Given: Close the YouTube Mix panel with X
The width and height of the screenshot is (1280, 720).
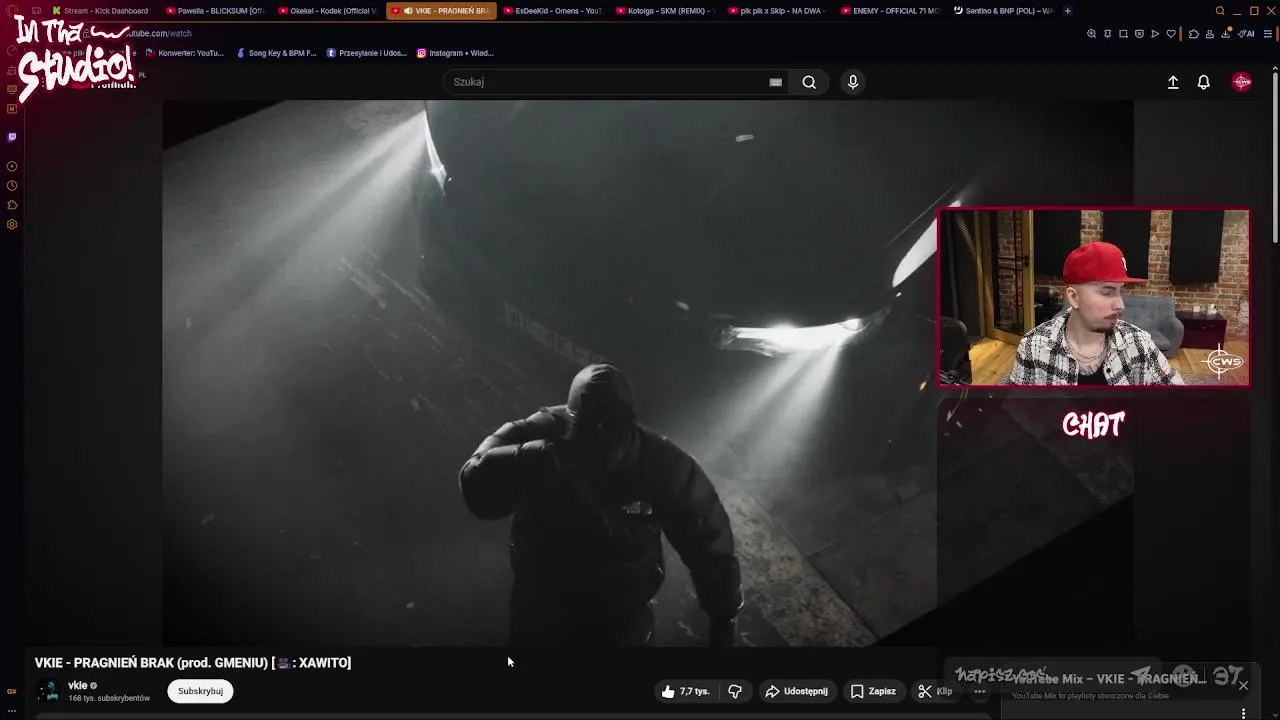Looking at the screenshot, I should click(1243, 685).
